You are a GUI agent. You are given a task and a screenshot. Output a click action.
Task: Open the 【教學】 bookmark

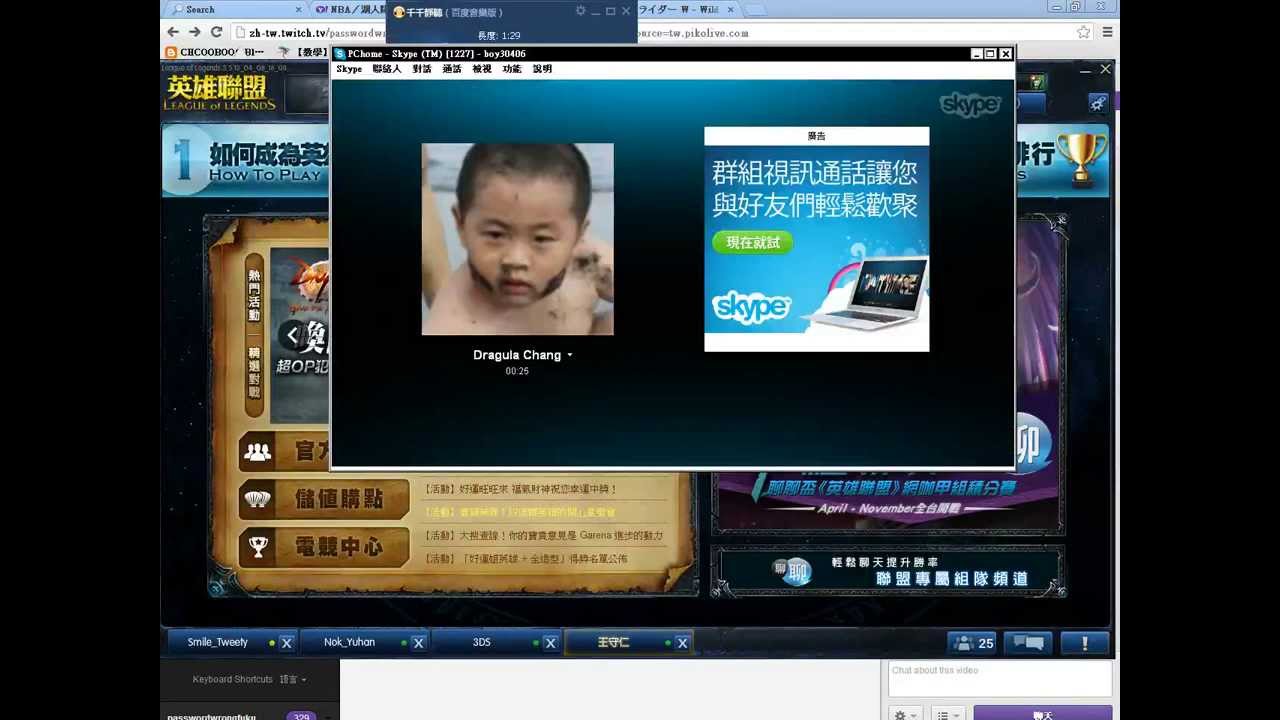[x=303, y=52]
